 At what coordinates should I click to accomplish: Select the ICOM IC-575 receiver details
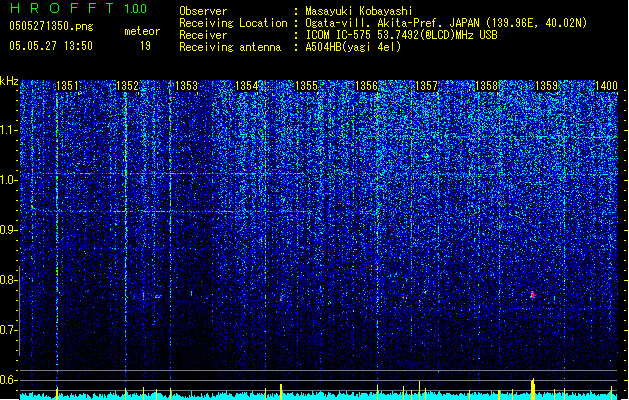pyautogui.click(x=401, y=35)
